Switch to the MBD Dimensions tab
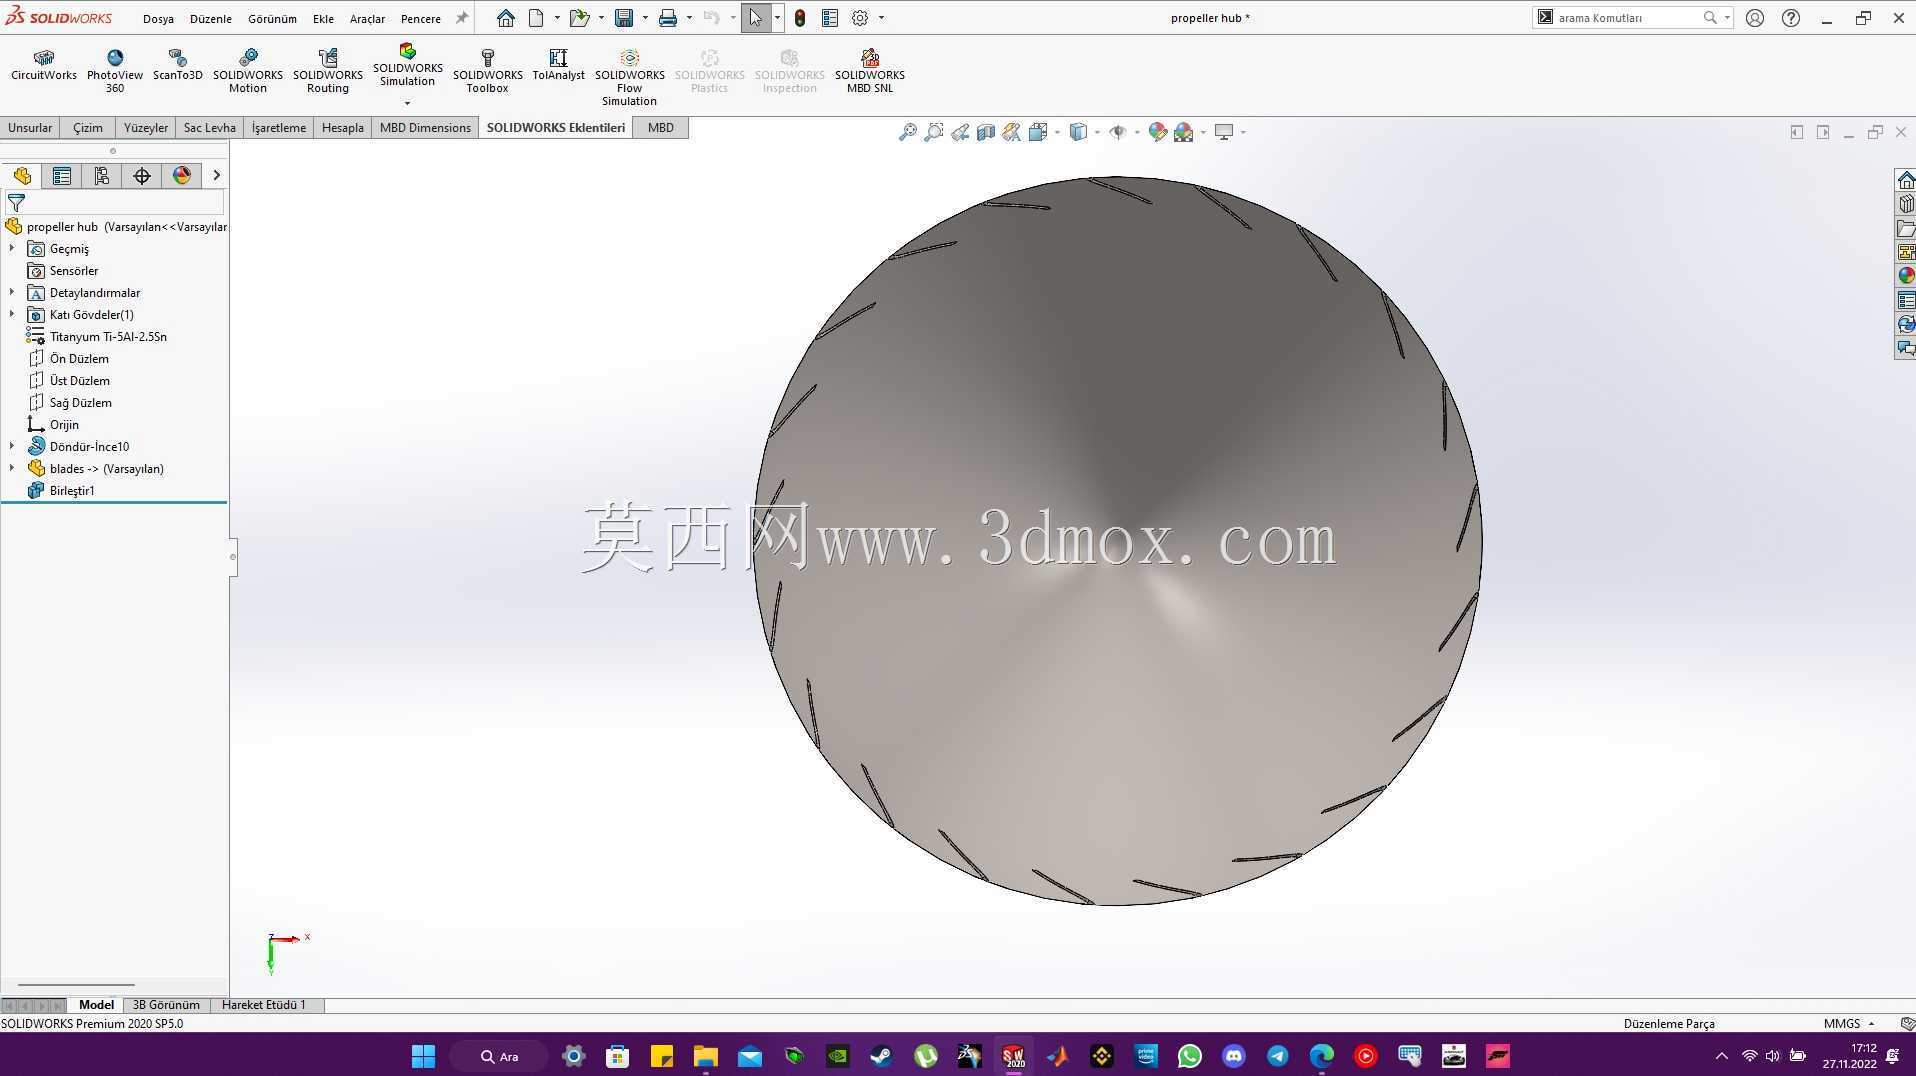 425,128
